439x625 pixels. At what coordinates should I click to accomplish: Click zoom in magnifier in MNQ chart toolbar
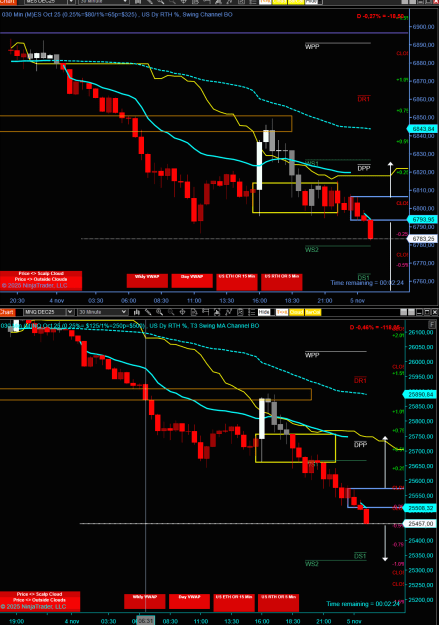(x=159, y=312)
